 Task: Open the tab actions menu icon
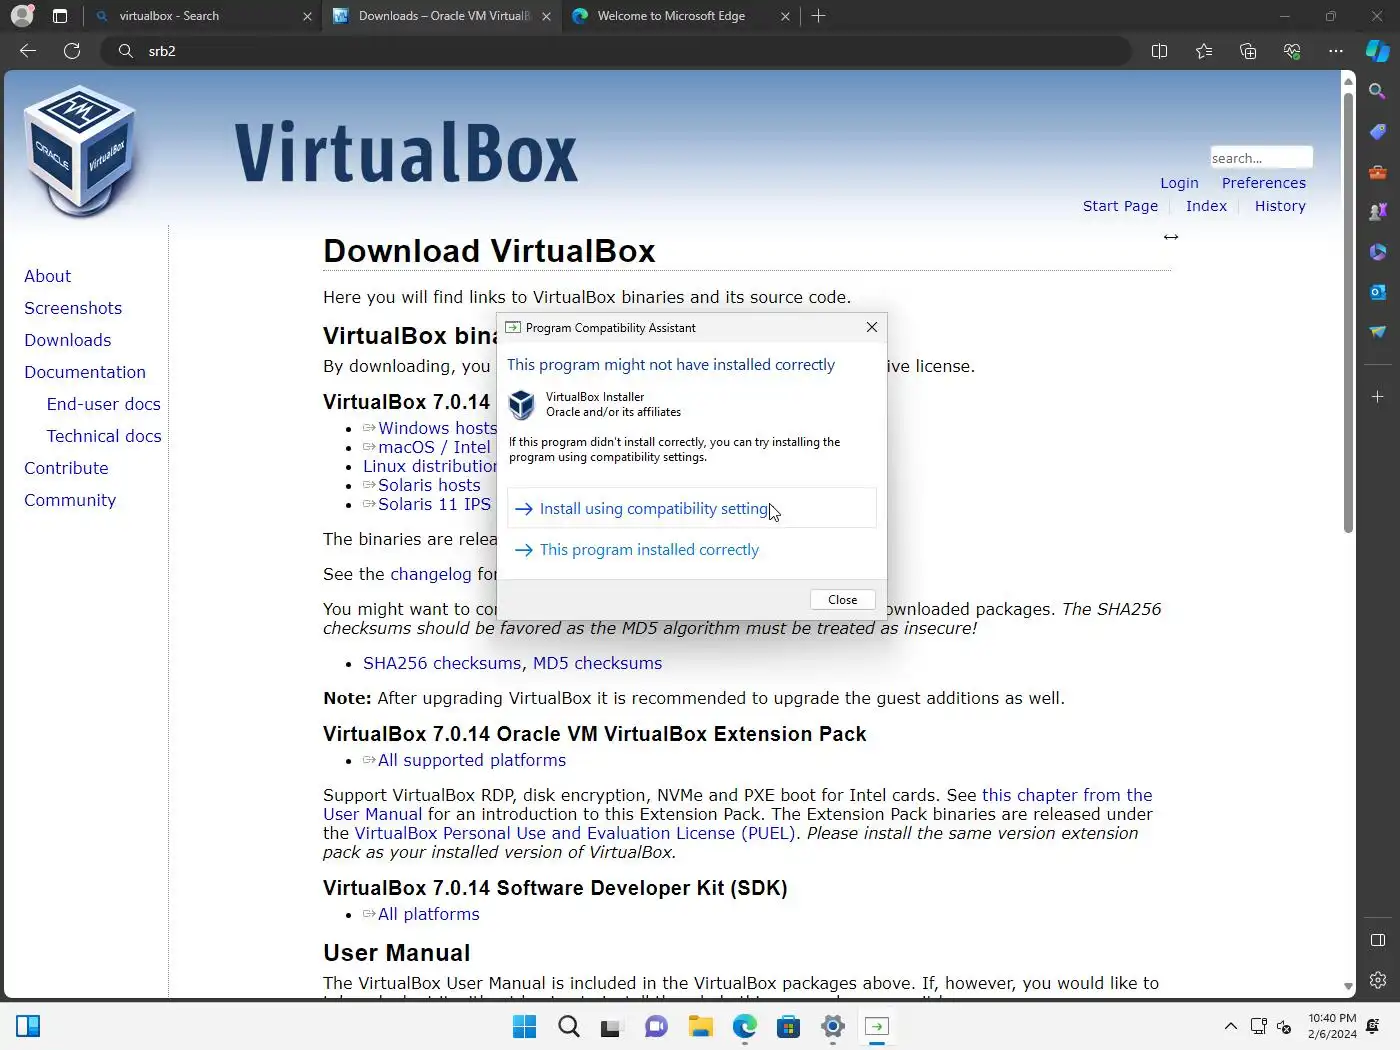60,16
